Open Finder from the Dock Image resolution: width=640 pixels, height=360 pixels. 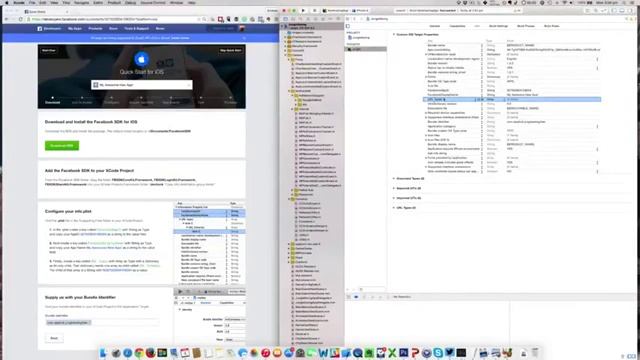tap(103, 353)
